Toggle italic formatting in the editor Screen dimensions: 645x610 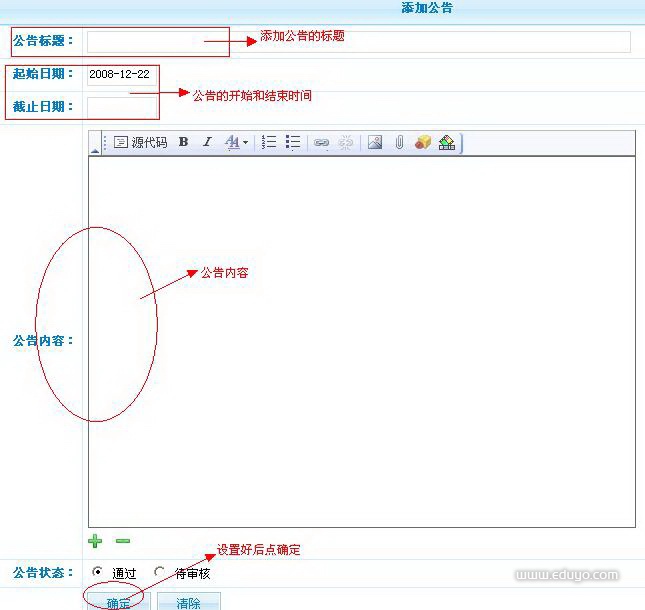207,143
